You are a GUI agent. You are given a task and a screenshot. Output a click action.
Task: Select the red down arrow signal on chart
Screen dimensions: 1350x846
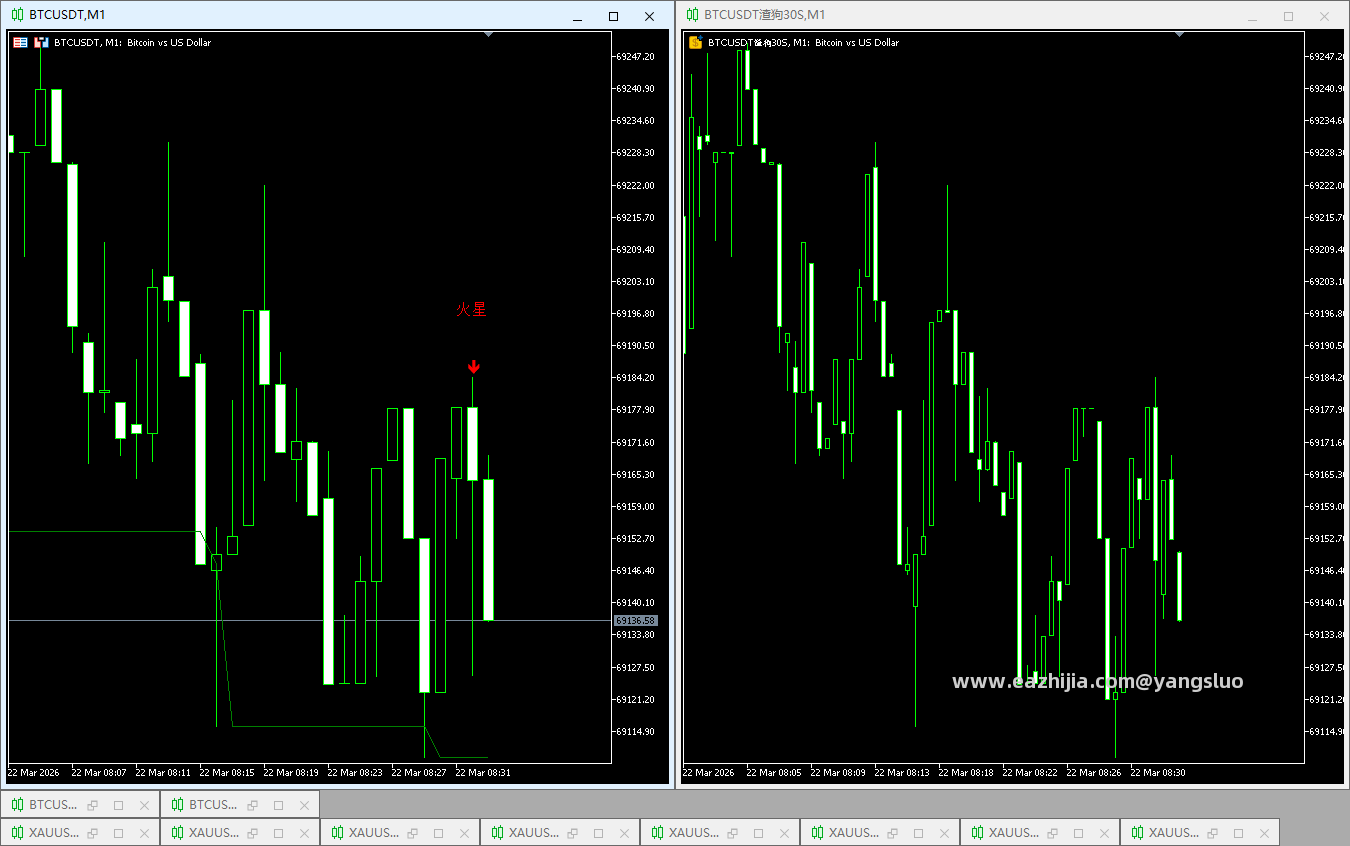(x=474, y=367)
